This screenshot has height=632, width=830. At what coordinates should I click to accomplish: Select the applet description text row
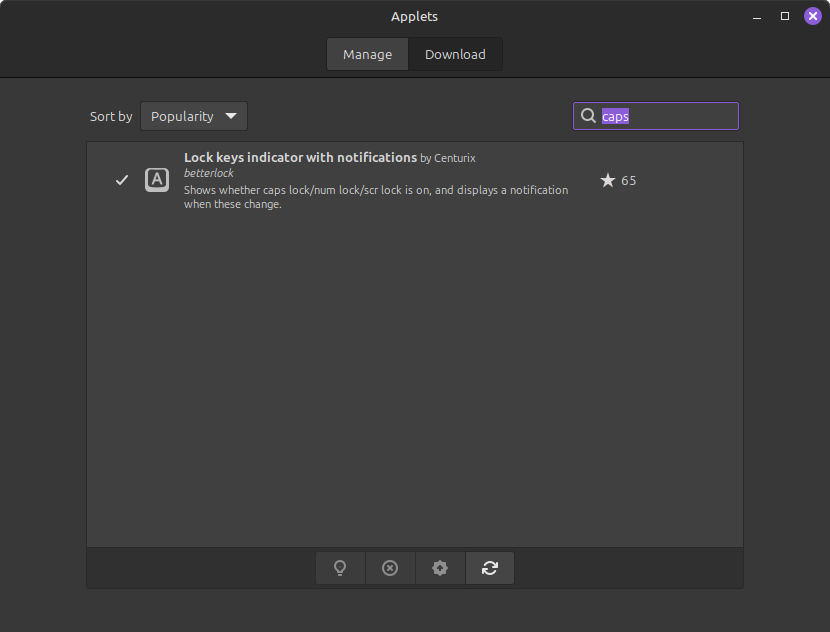(375, 197)
